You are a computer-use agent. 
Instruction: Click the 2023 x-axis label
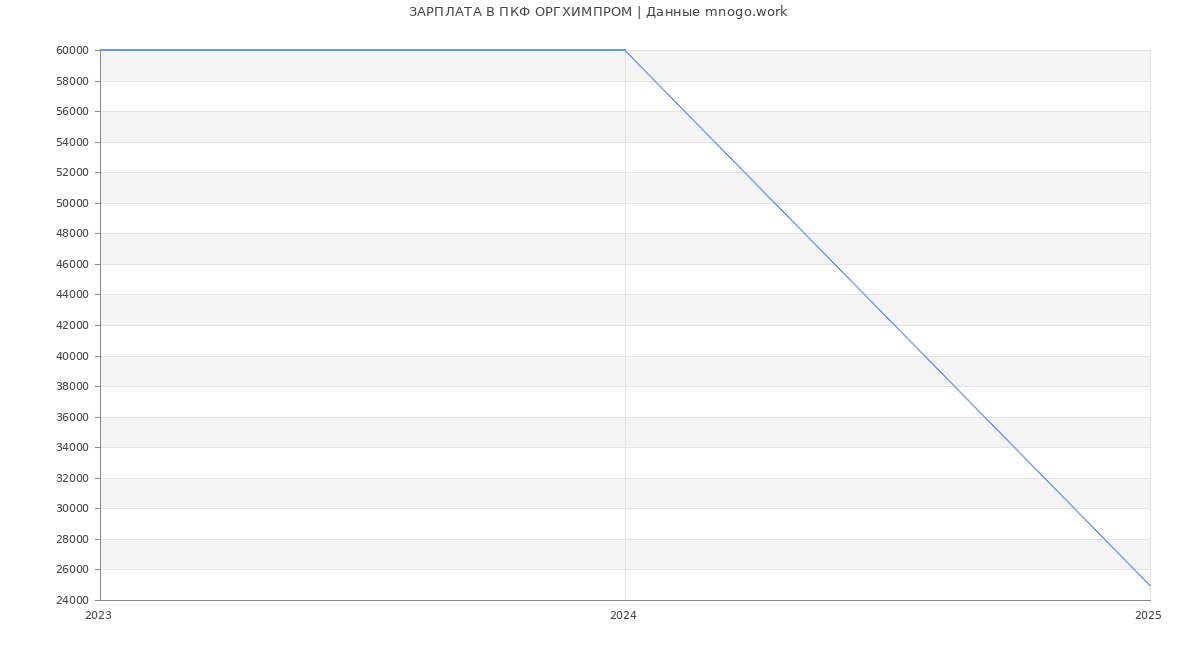[x=99, y=616]
